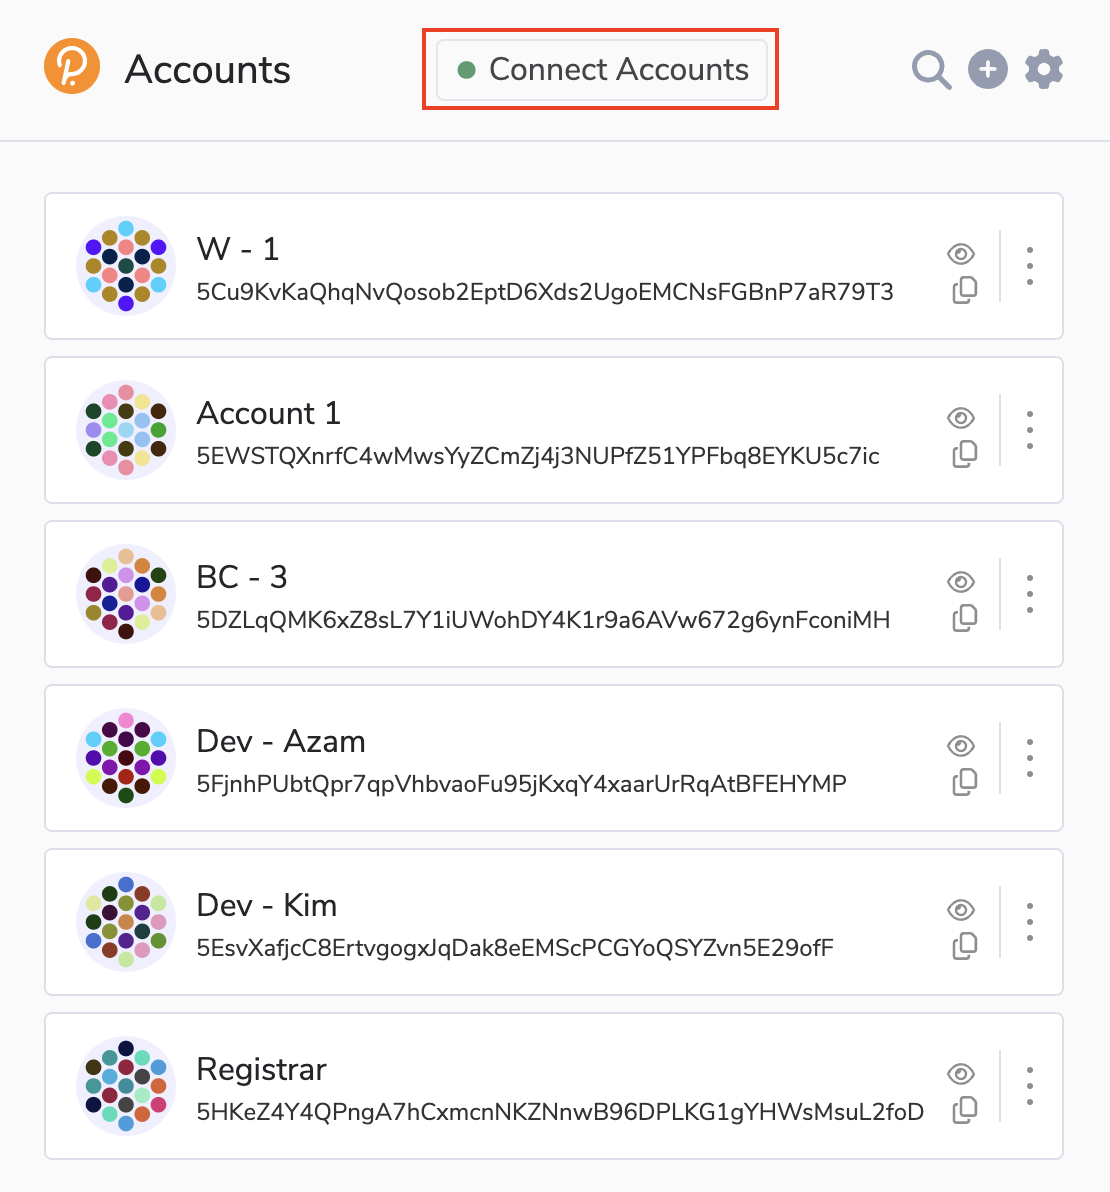Copy the W - 1 account address
Viewport: 1110px width, 1192px height.
tap(965, 290)
